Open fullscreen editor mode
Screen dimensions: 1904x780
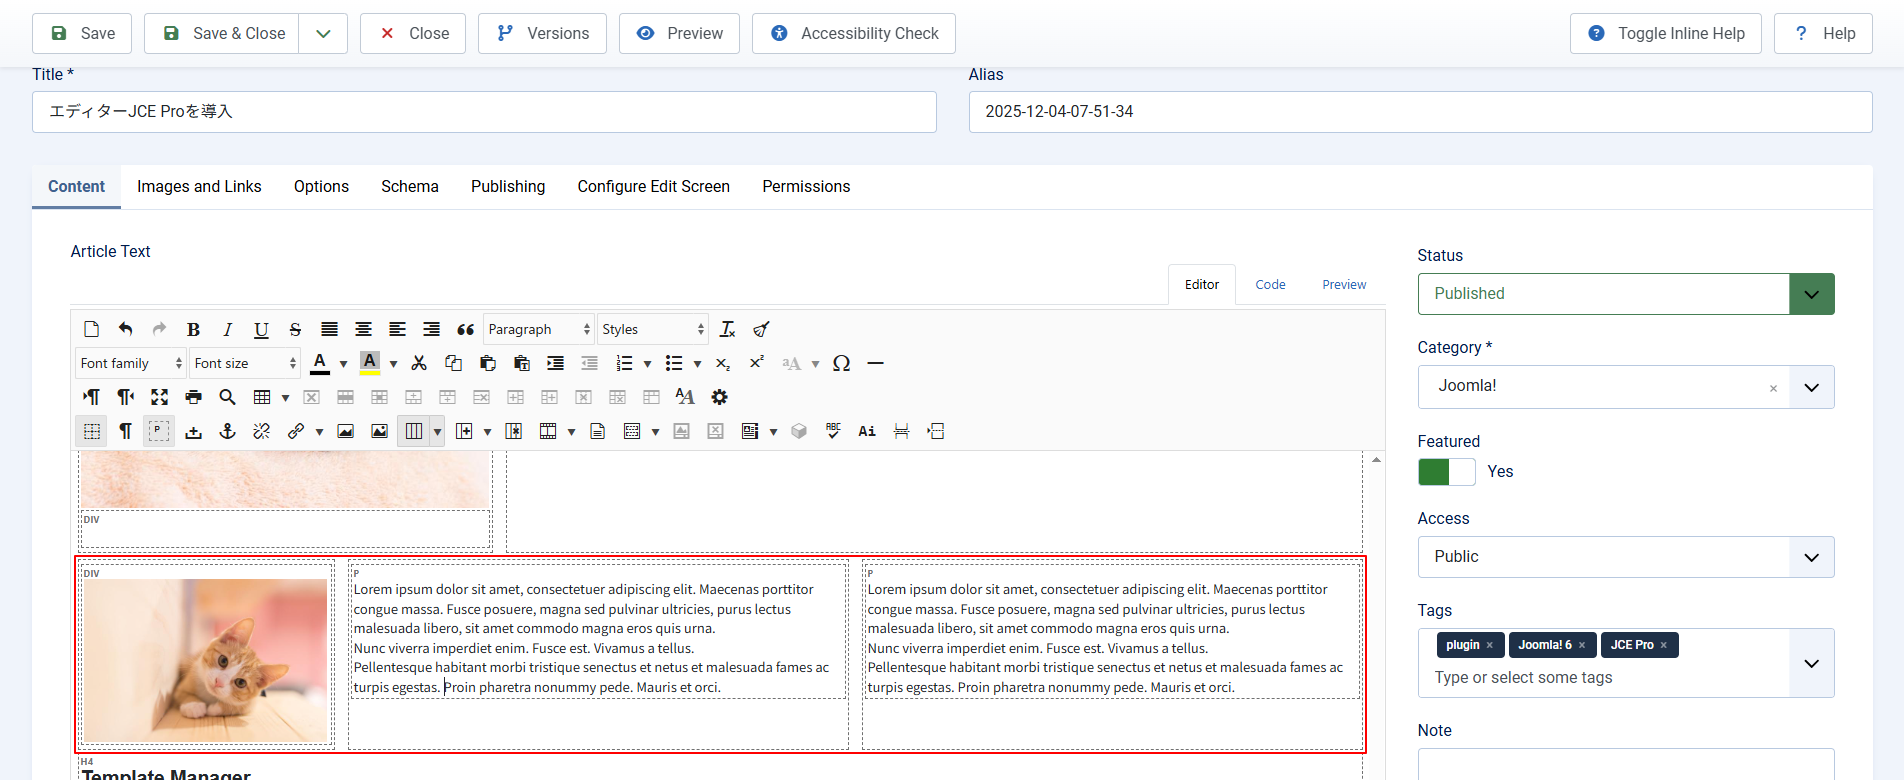pyautogui.click(x=159, y=397)
